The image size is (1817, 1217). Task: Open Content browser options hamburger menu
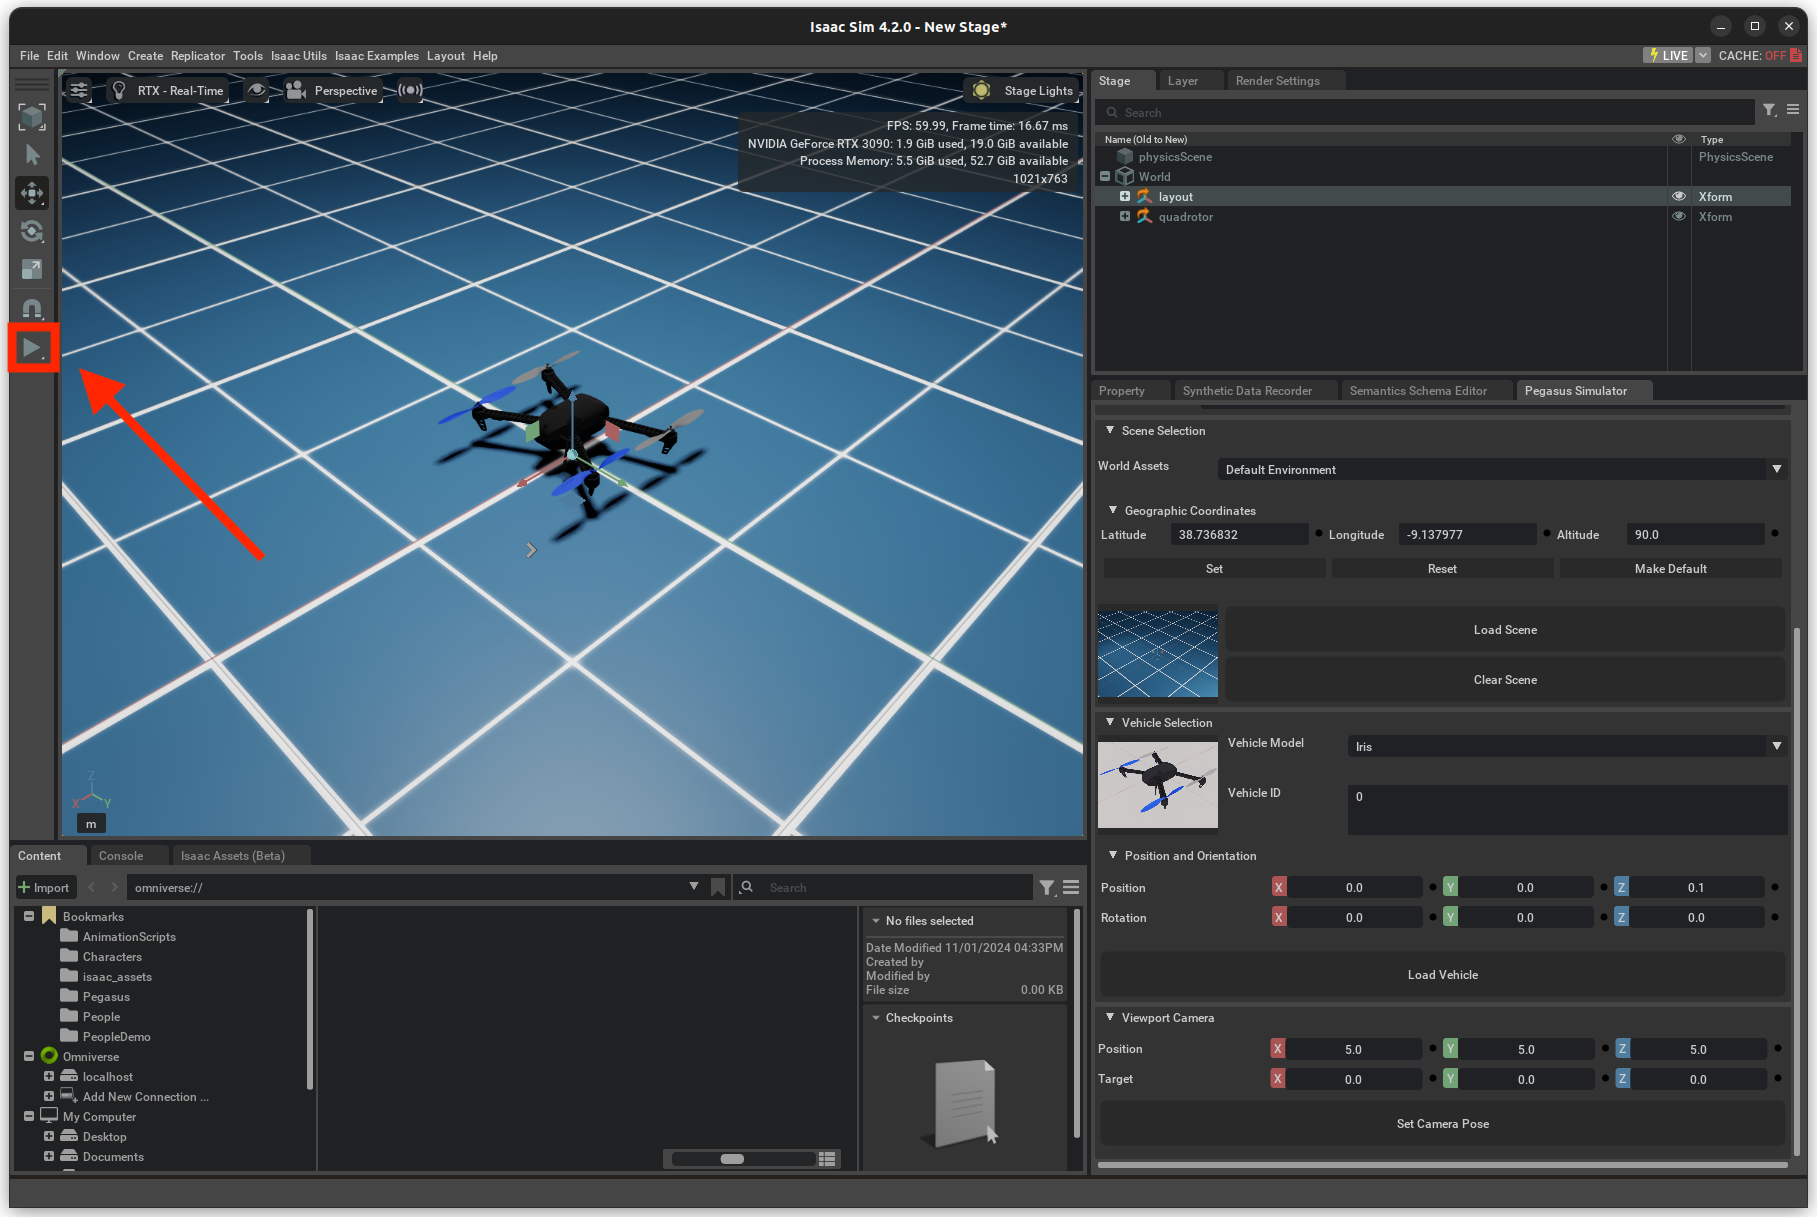pos(1071,887)
